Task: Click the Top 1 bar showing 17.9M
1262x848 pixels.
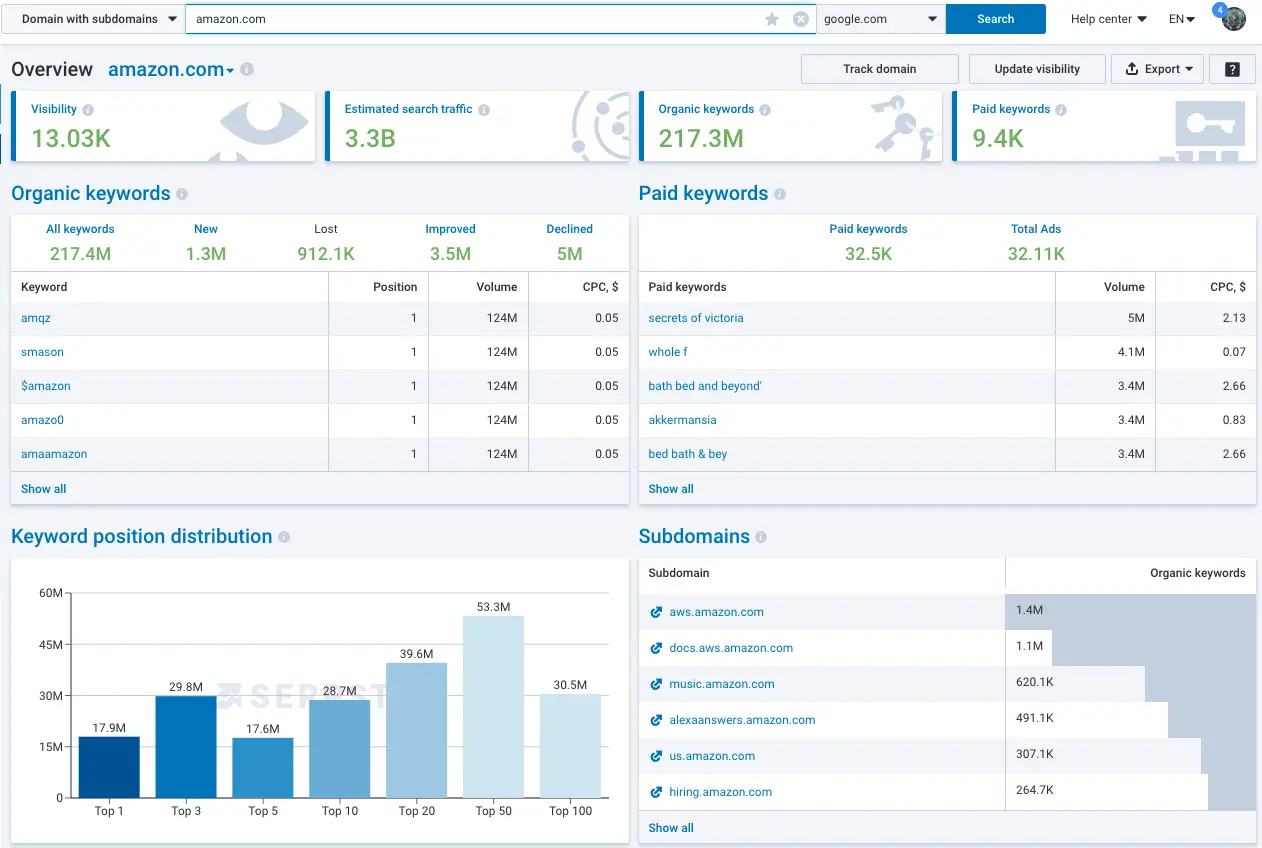Action: click(x=109, y=767)
